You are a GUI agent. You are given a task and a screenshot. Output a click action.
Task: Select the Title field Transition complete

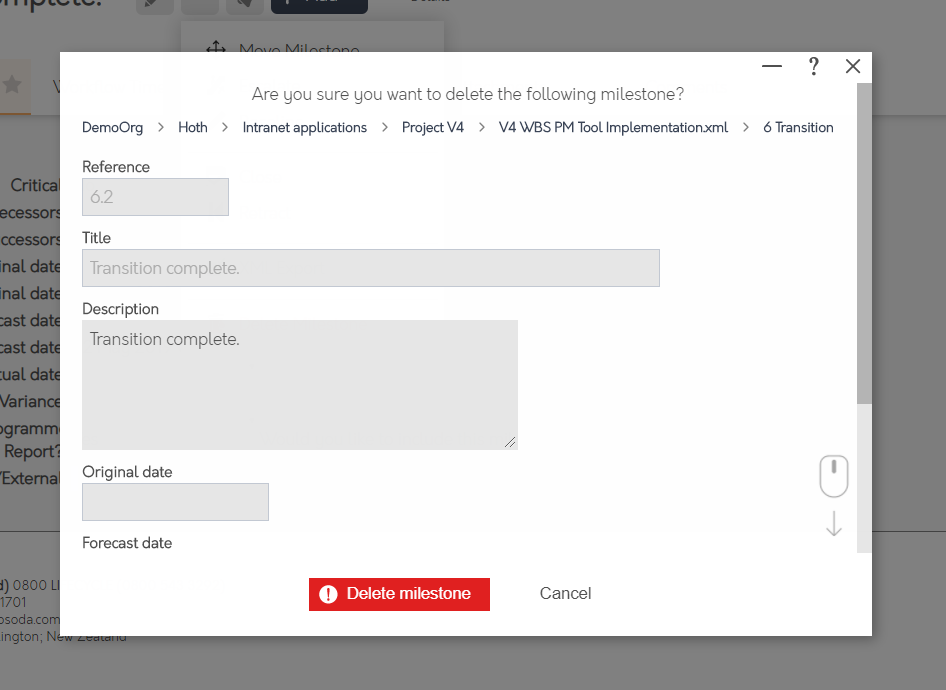click(370, 268)
